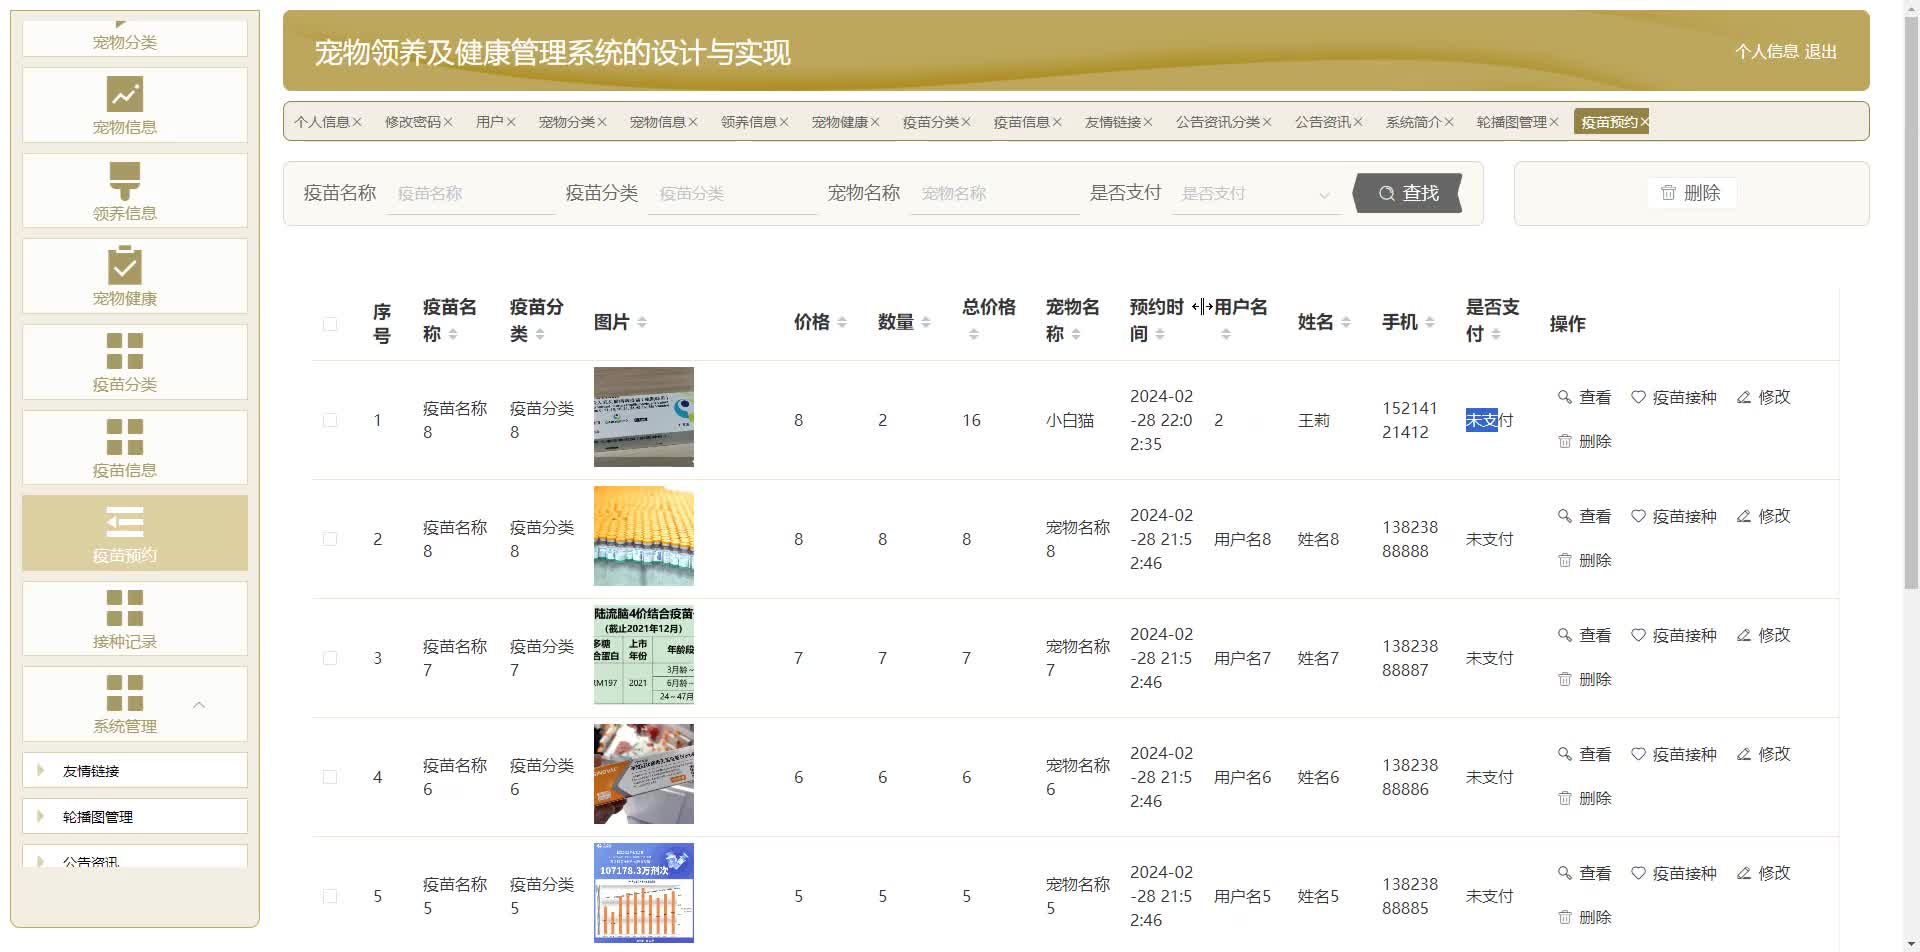Collapse the 系统管理 menu chevron

tap(199, 705)
